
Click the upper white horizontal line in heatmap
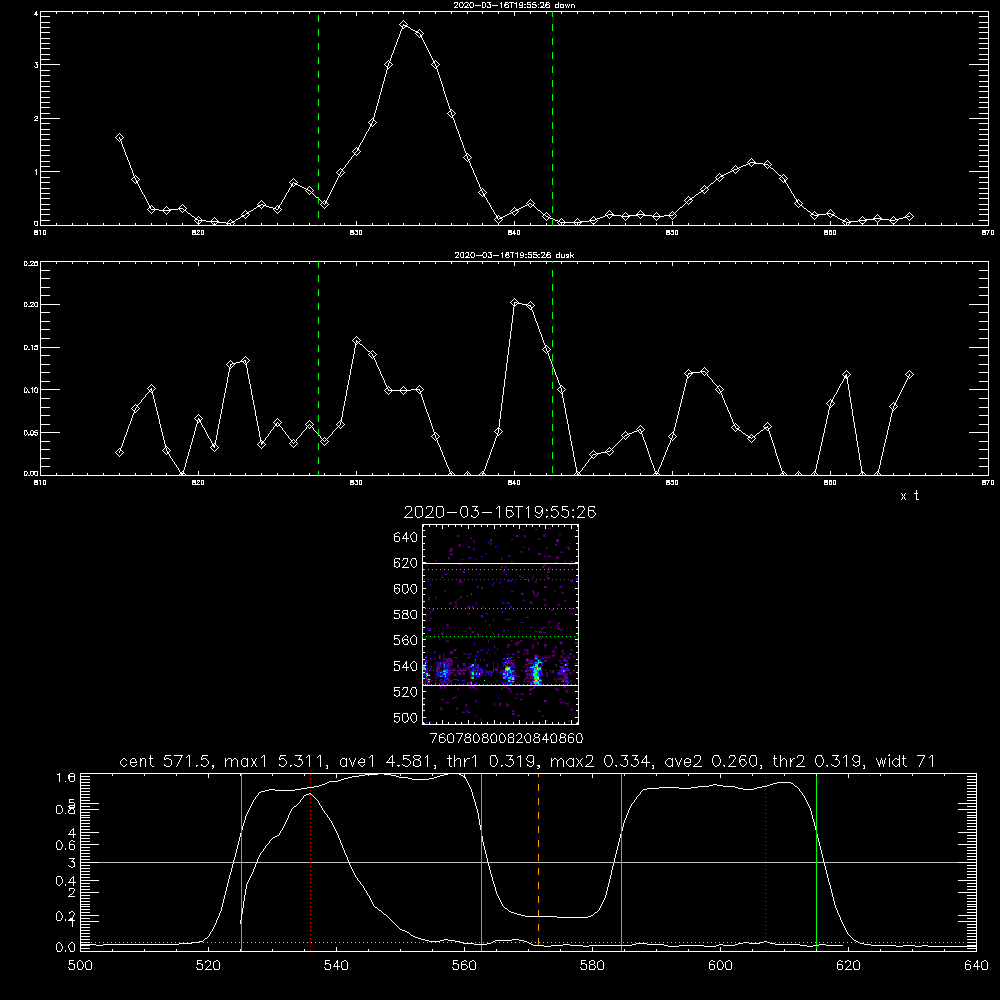500,563
